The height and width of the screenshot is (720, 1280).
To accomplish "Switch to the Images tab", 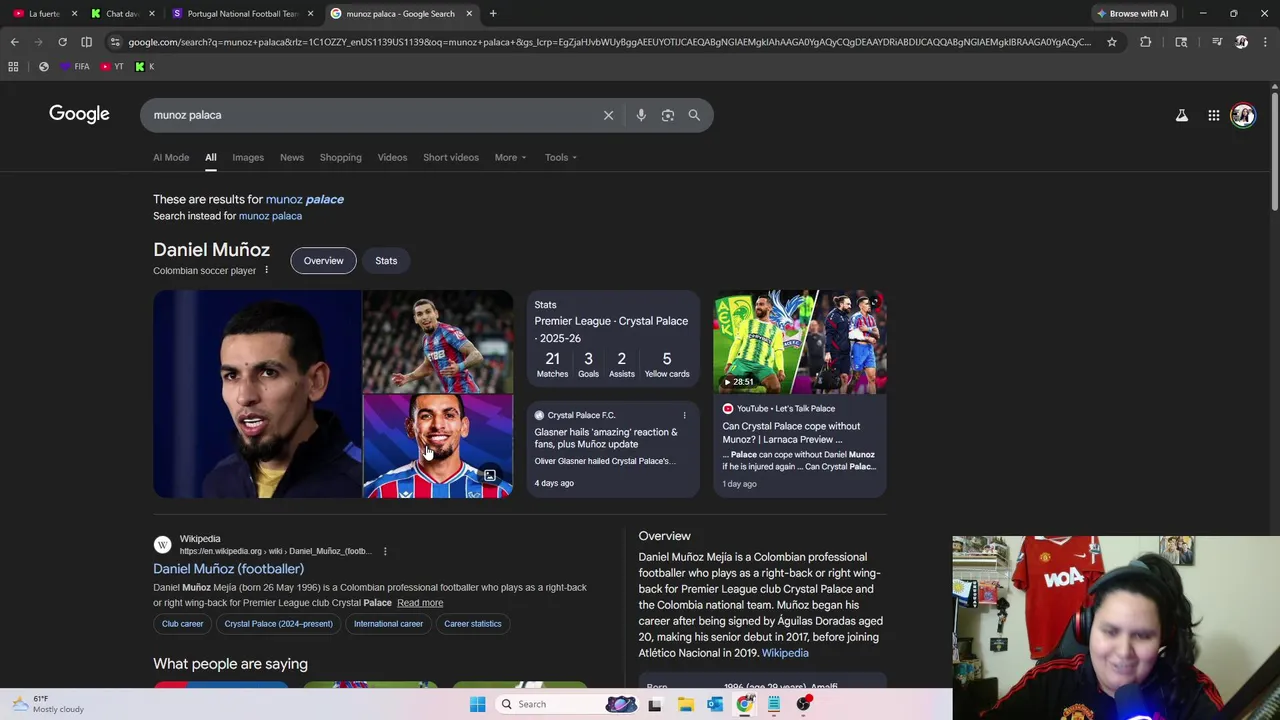I will pyautogui.click(x=248, y=157).
